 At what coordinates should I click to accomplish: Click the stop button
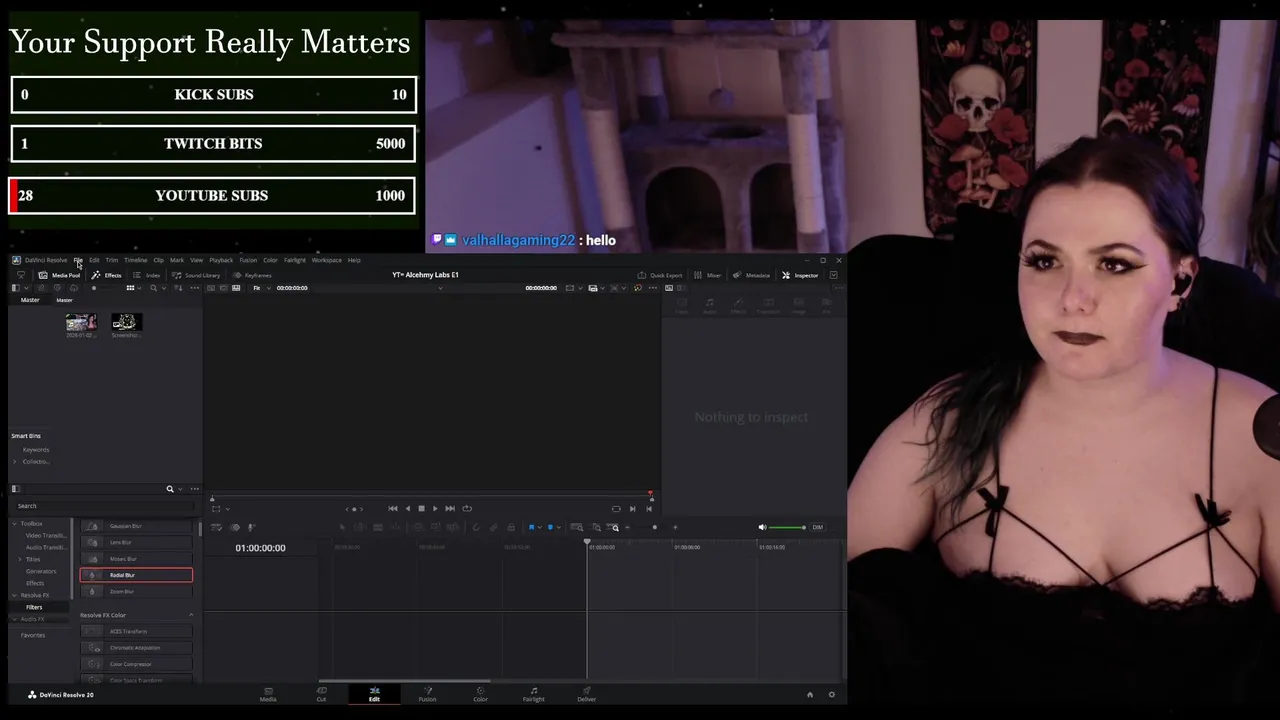coord(421,508)
